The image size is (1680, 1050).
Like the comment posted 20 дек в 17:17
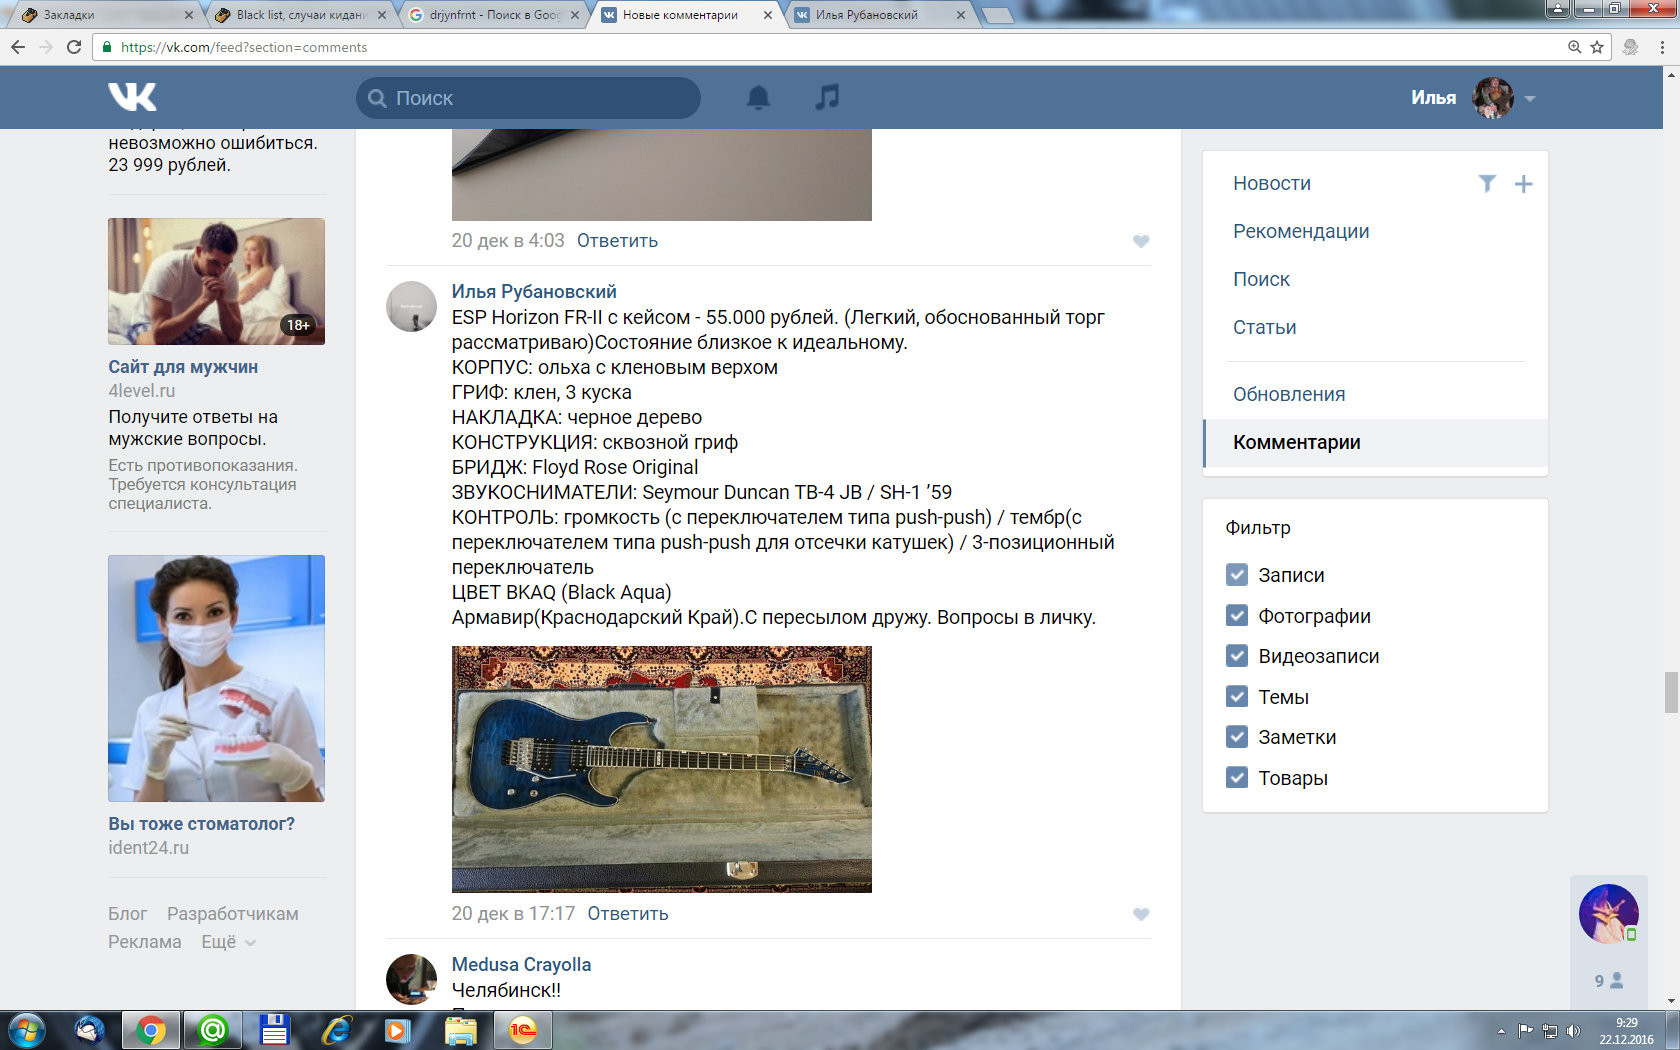pyautogui.click(x=1141, y=914)
